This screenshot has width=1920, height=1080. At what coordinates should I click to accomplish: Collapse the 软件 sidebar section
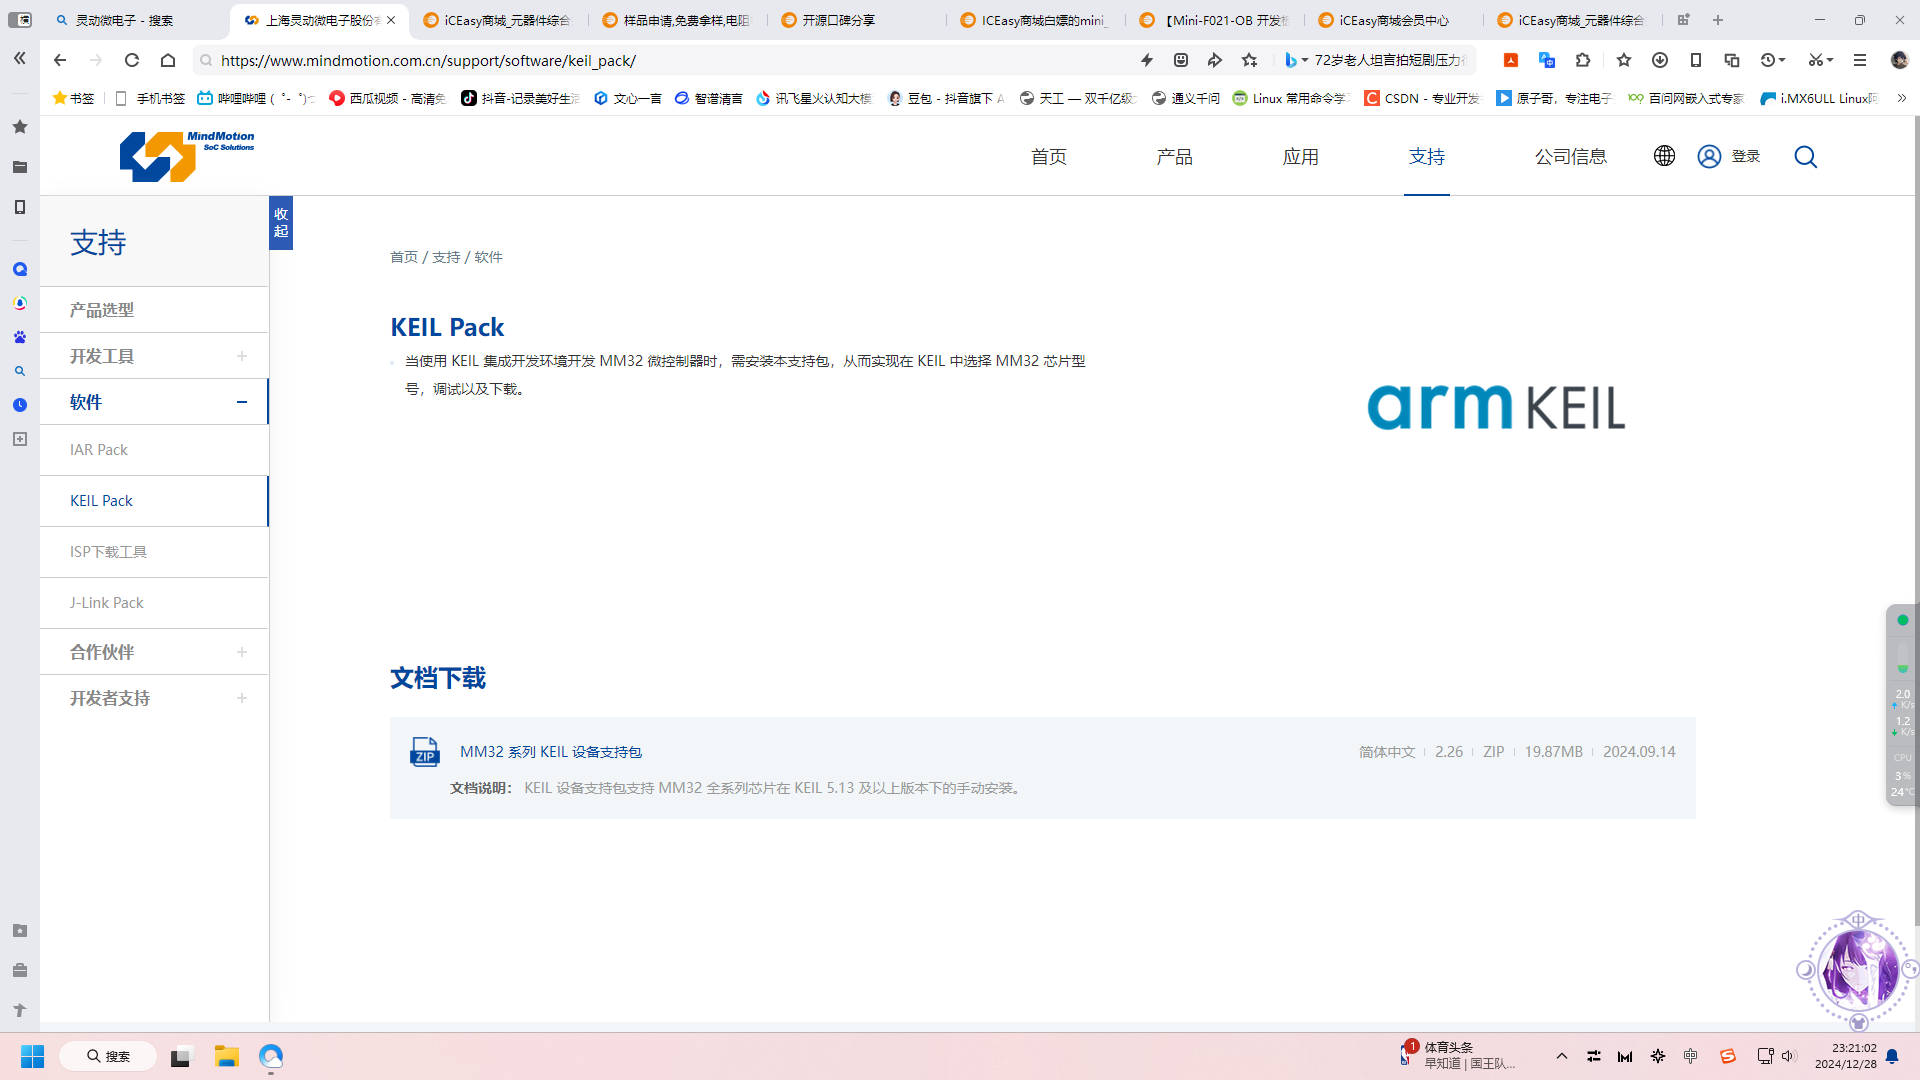tap(241, 402)
